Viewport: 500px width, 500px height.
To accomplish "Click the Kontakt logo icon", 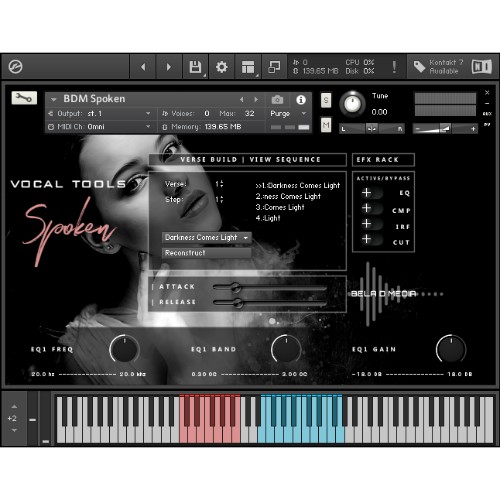I will (15, 67).
